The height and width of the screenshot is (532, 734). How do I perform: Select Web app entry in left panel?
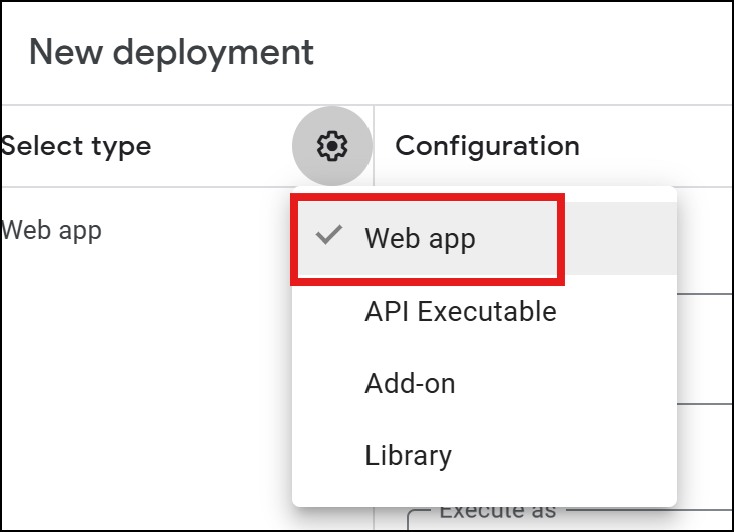click(51, 230)
